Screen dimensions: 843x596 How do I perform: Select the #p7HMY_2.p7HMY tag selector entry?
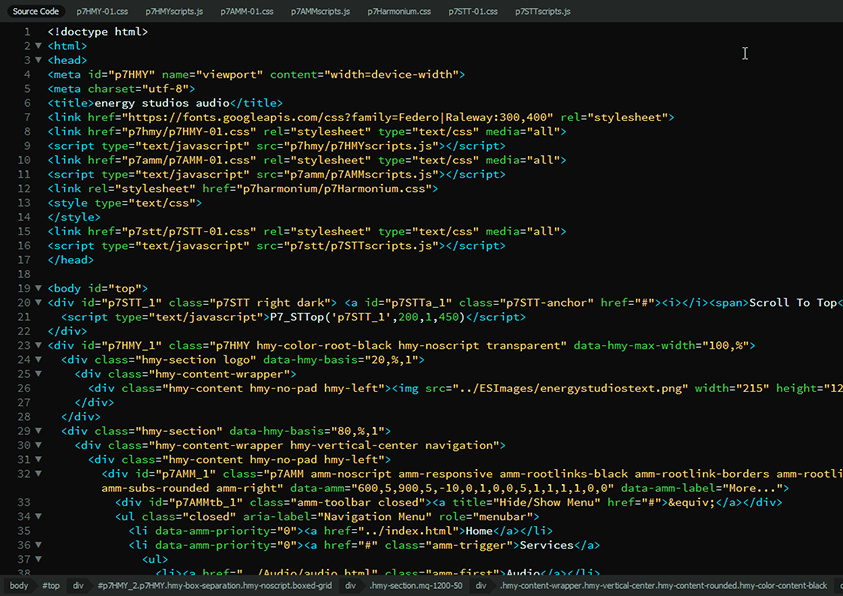215,586
